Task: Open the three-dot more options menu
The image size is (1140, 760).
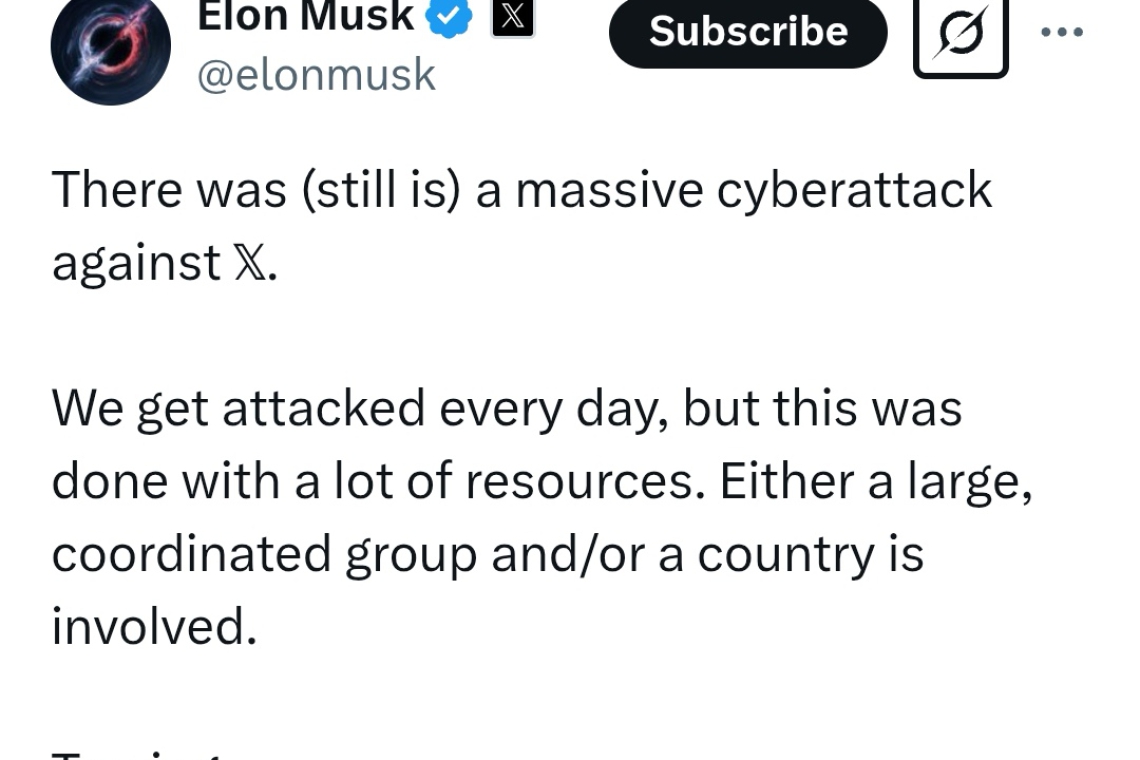Action: pyautogui.click(x=1062, y=32)
